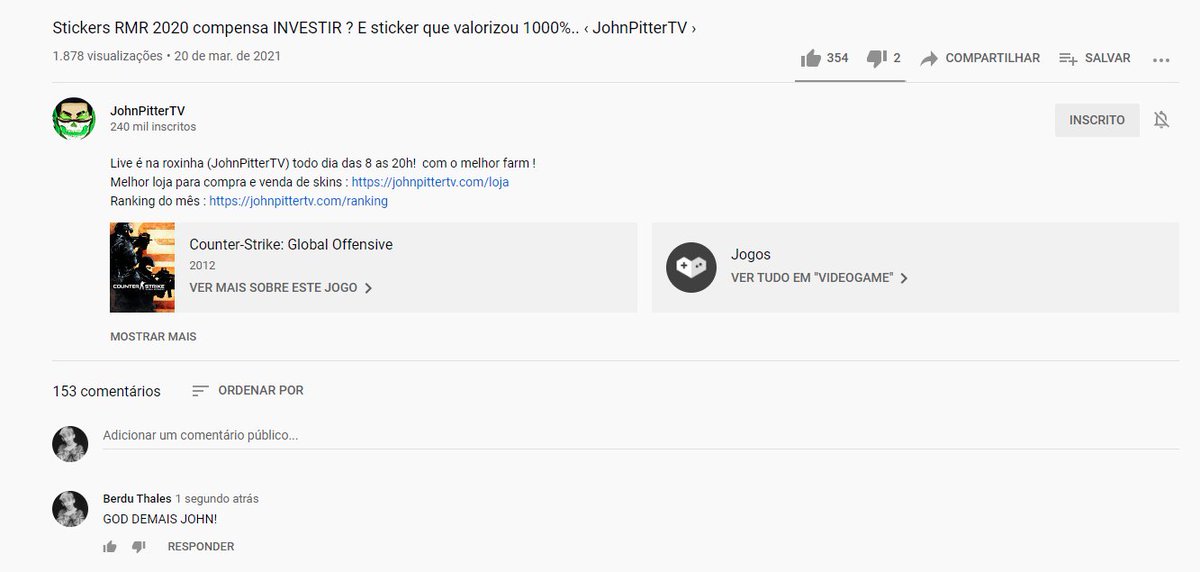1200x572 pixels.
Task: Select the 240 mil inscritos text
Action: click(x=153, y=127)
